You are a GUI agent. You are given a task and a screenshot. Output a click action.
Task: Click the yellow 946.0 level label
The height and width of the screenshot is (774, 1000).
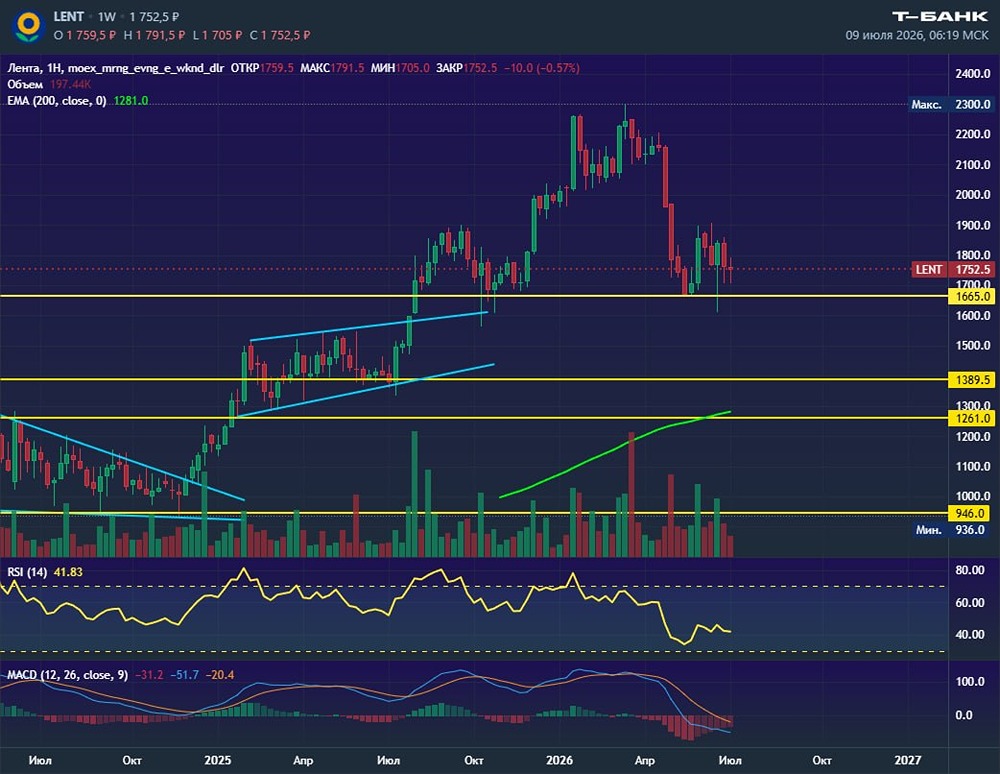coord(972,513)
